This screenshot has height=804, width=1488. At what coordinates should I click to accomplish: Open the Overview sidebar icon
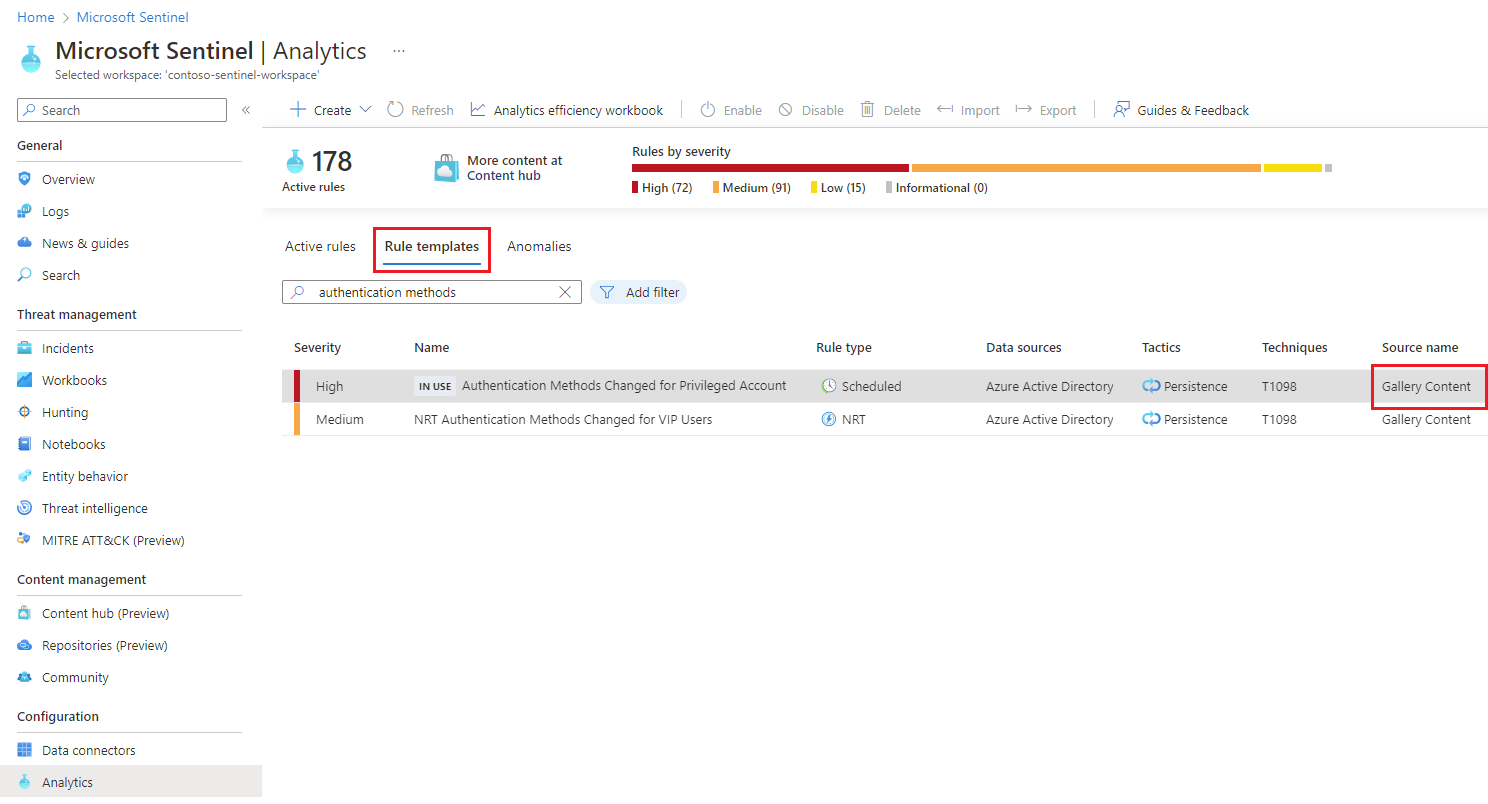click(x=25, y=179)
